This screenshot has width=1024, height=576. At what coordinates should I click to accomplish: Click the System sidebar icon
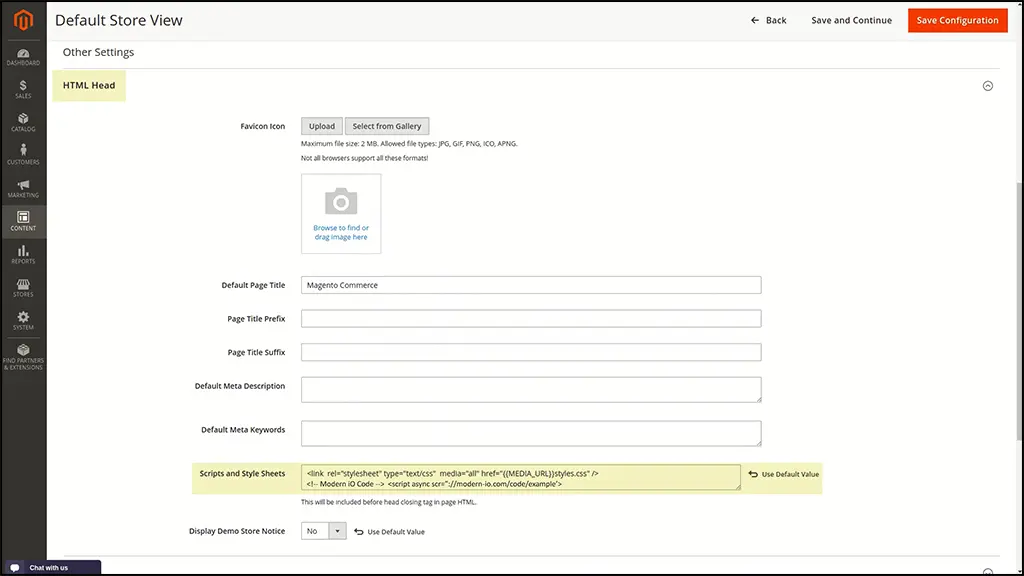[23, 320]
